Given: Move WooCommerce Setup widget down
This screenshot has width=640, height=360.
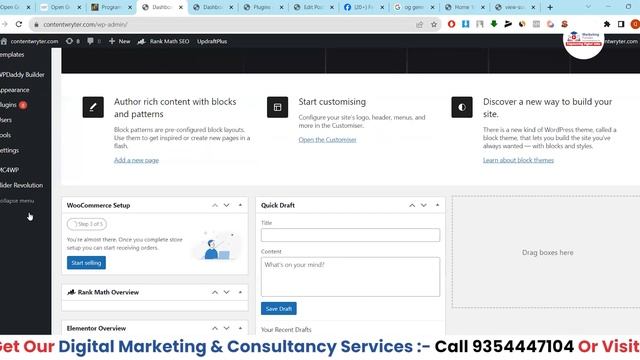Looking at the screenshot, I should pyautogui.click(x=227, y=205).
